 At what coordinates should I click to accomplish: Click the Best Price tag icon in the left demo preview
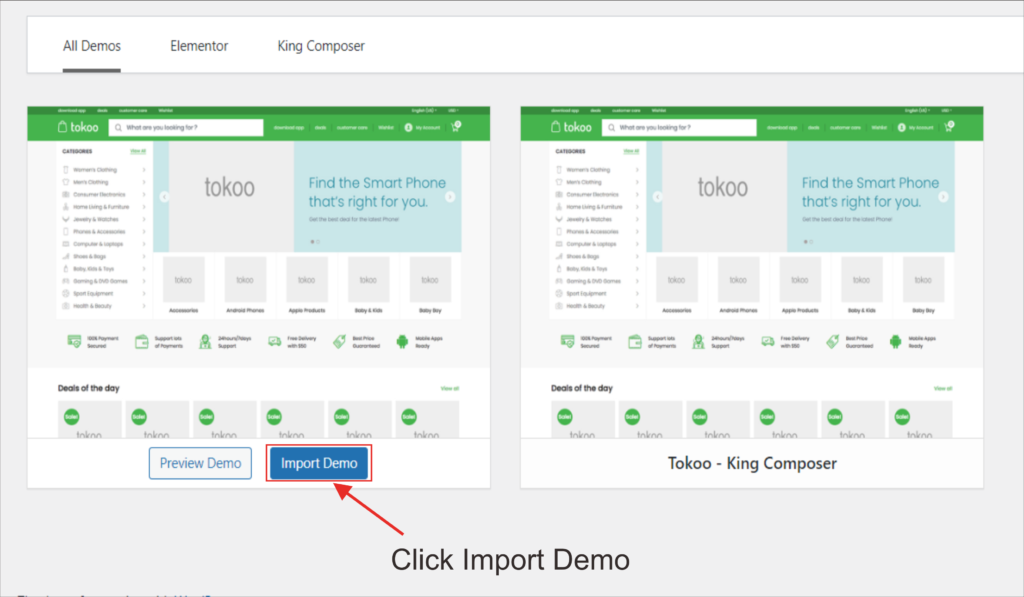(339, 341)
